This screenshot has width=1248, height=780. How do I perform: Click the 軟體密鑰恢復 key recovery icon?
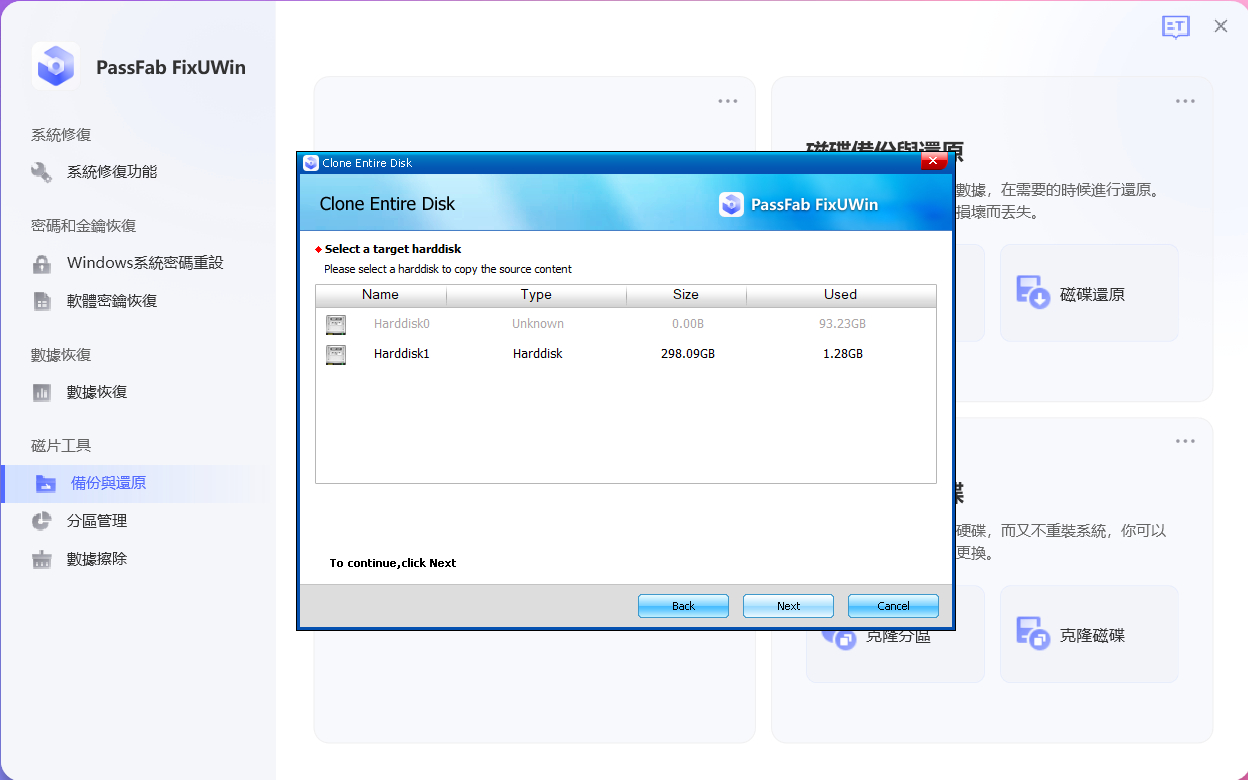[41, 300]
